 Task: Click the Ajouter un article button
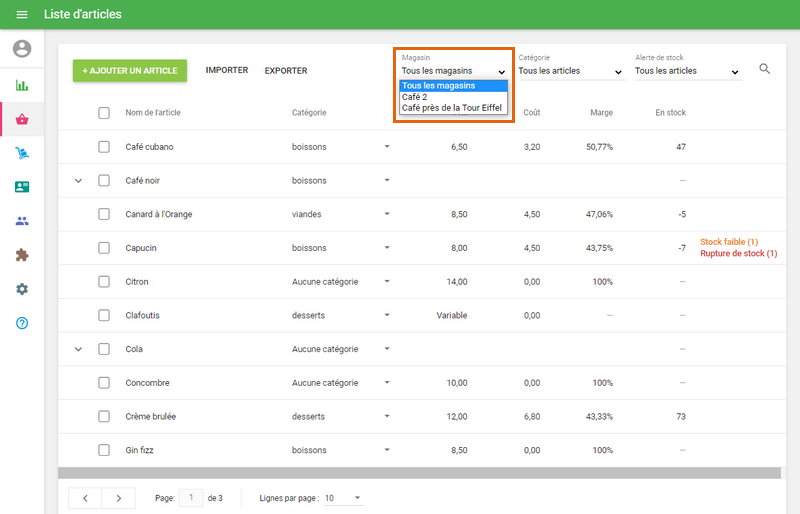(130, 71)
